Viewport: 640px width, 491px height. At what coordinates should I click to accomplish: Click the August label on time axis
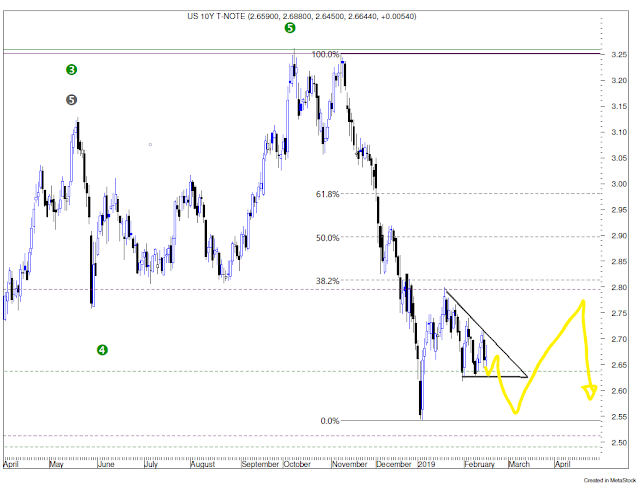[203, 464]
